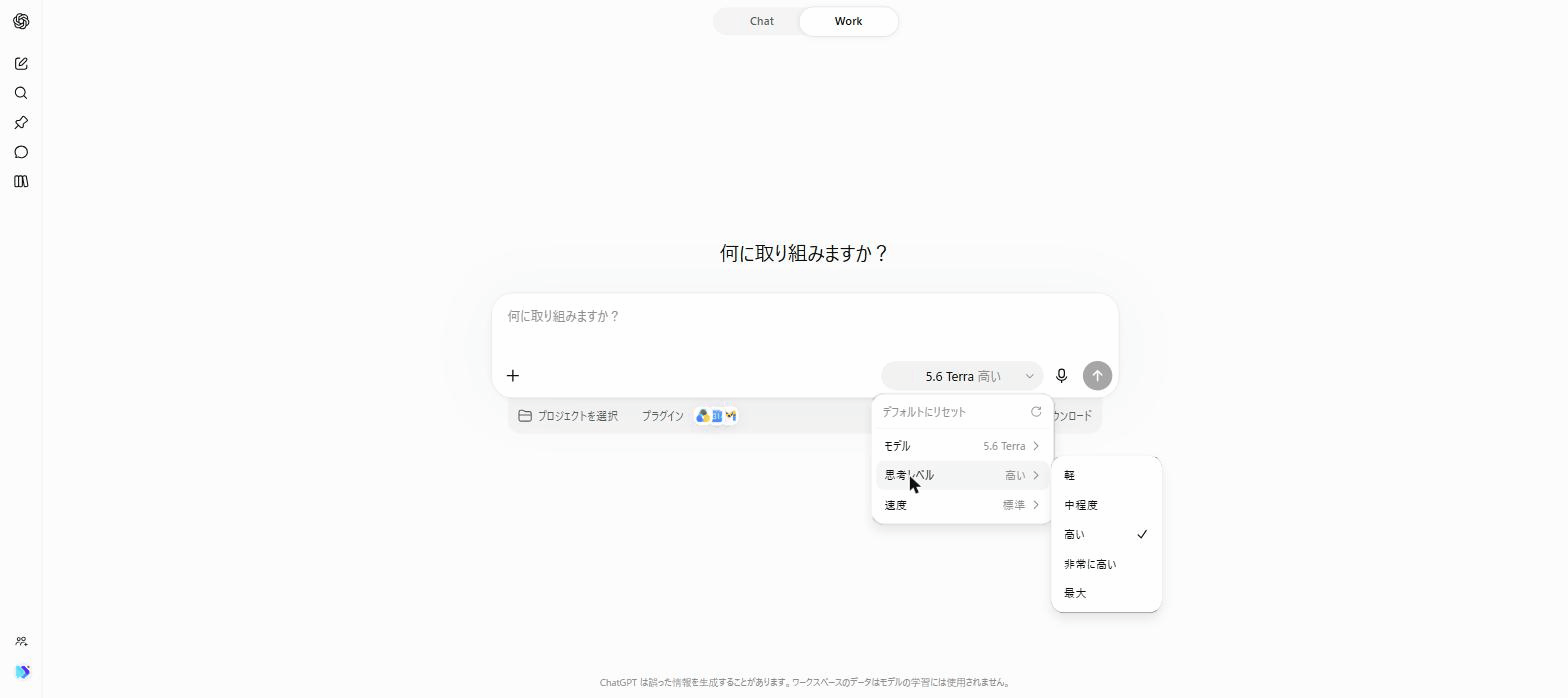Open chats via the speech bubble icon
The image size is (1568, 698).
pos(21,152)
